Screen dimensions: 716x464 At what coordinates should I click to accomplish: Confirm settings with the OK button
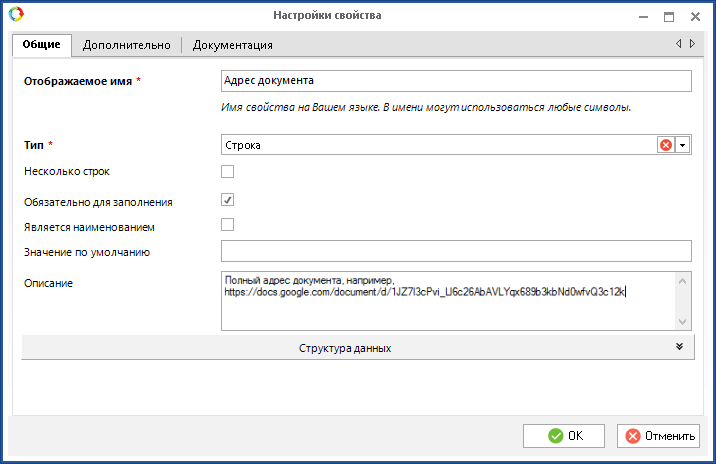coord(564,436)
